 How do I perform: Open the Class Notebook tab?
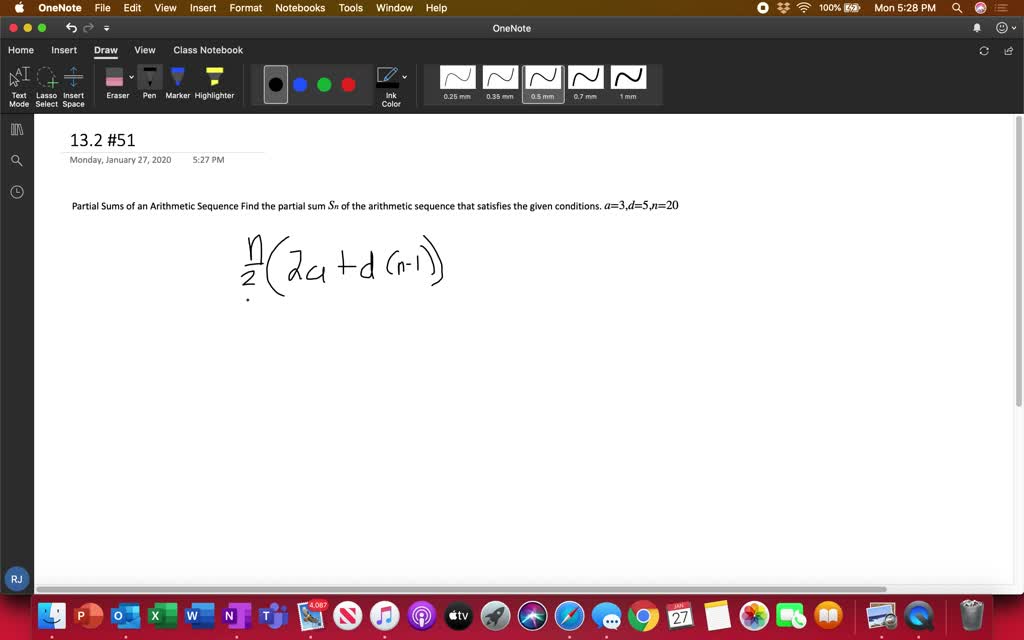pos(208,50)
